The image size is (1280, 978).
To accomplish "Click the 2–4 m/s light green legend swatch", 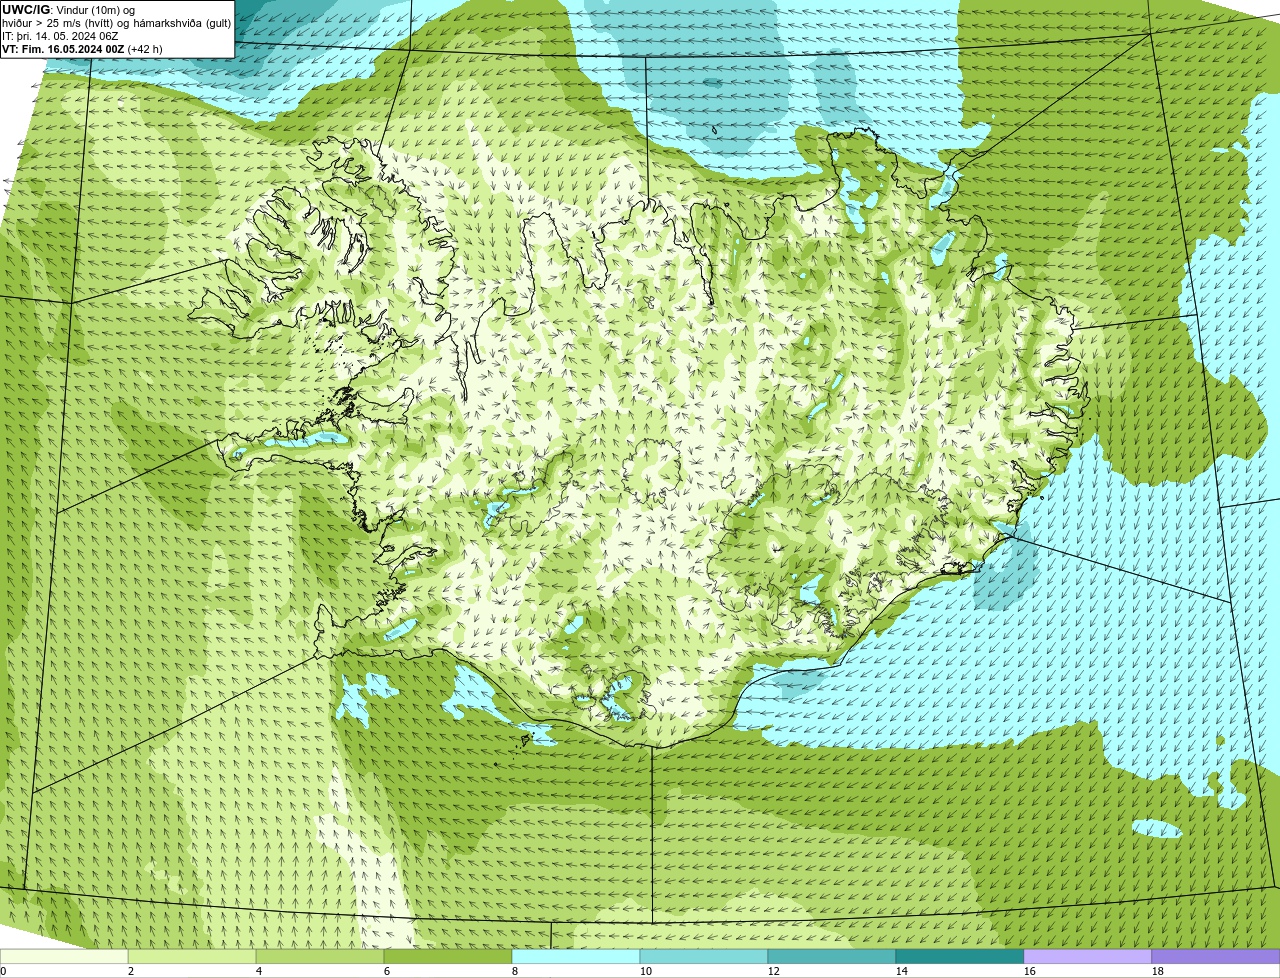I will coord(192,956).
